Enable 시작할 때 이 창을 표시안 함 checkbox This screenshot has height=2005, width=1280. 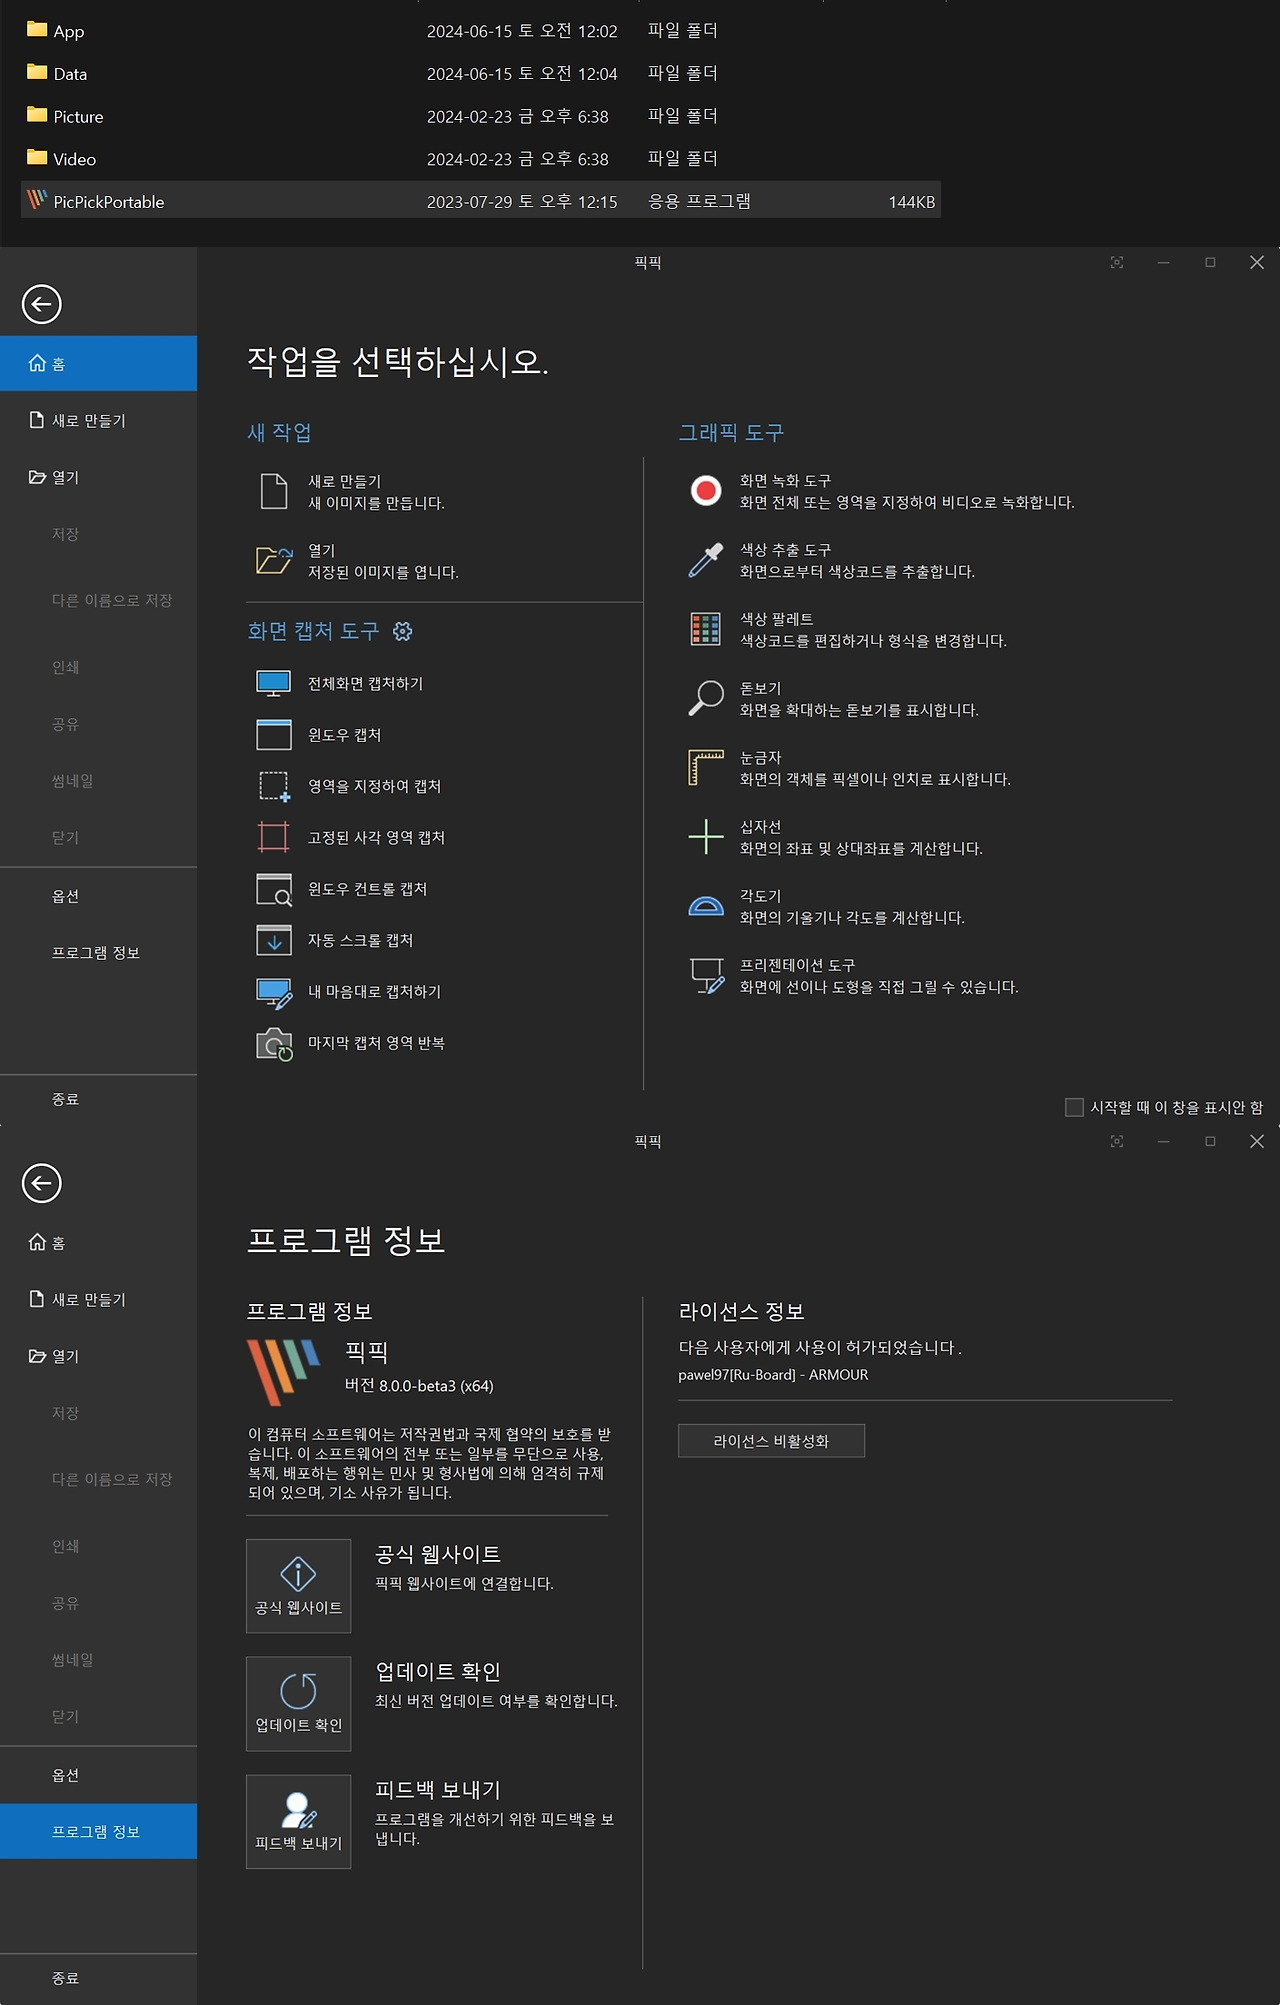1074,1107
